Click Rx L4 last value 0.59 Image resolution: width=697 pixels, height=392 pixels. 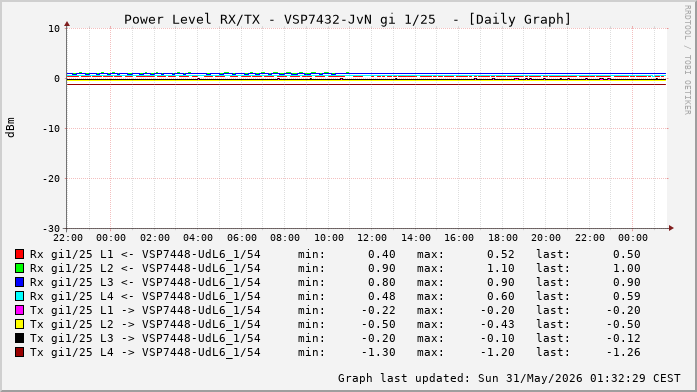coord(627,296)
